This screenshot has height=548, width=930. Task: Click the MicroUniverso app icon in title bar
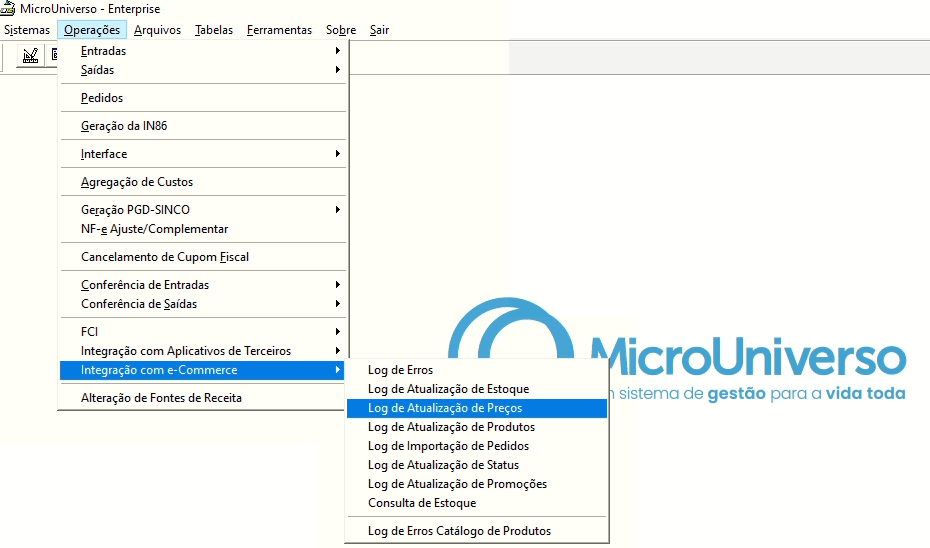(x=8, y=9)
